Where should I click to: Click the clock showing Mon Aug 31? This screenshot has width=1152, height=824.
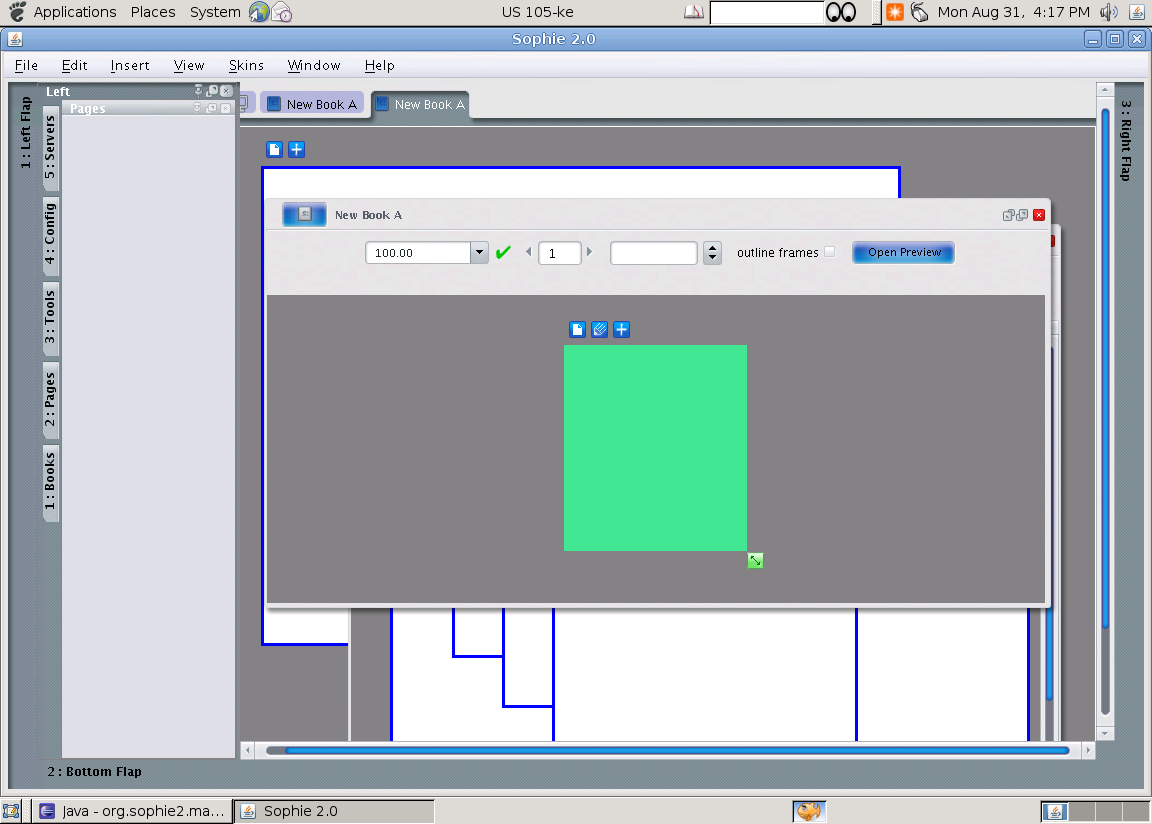point(1013,12)
